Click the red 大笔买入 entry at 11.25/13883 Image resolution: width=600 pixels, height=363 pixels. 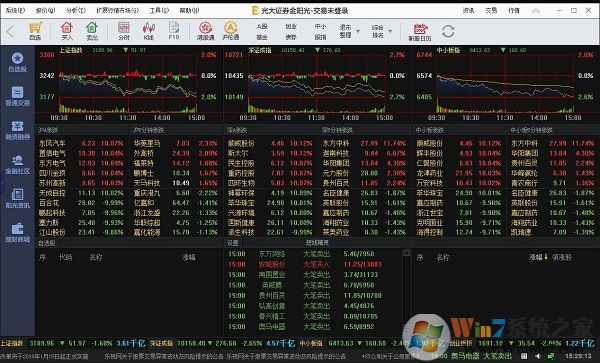(x=305, y=264)
